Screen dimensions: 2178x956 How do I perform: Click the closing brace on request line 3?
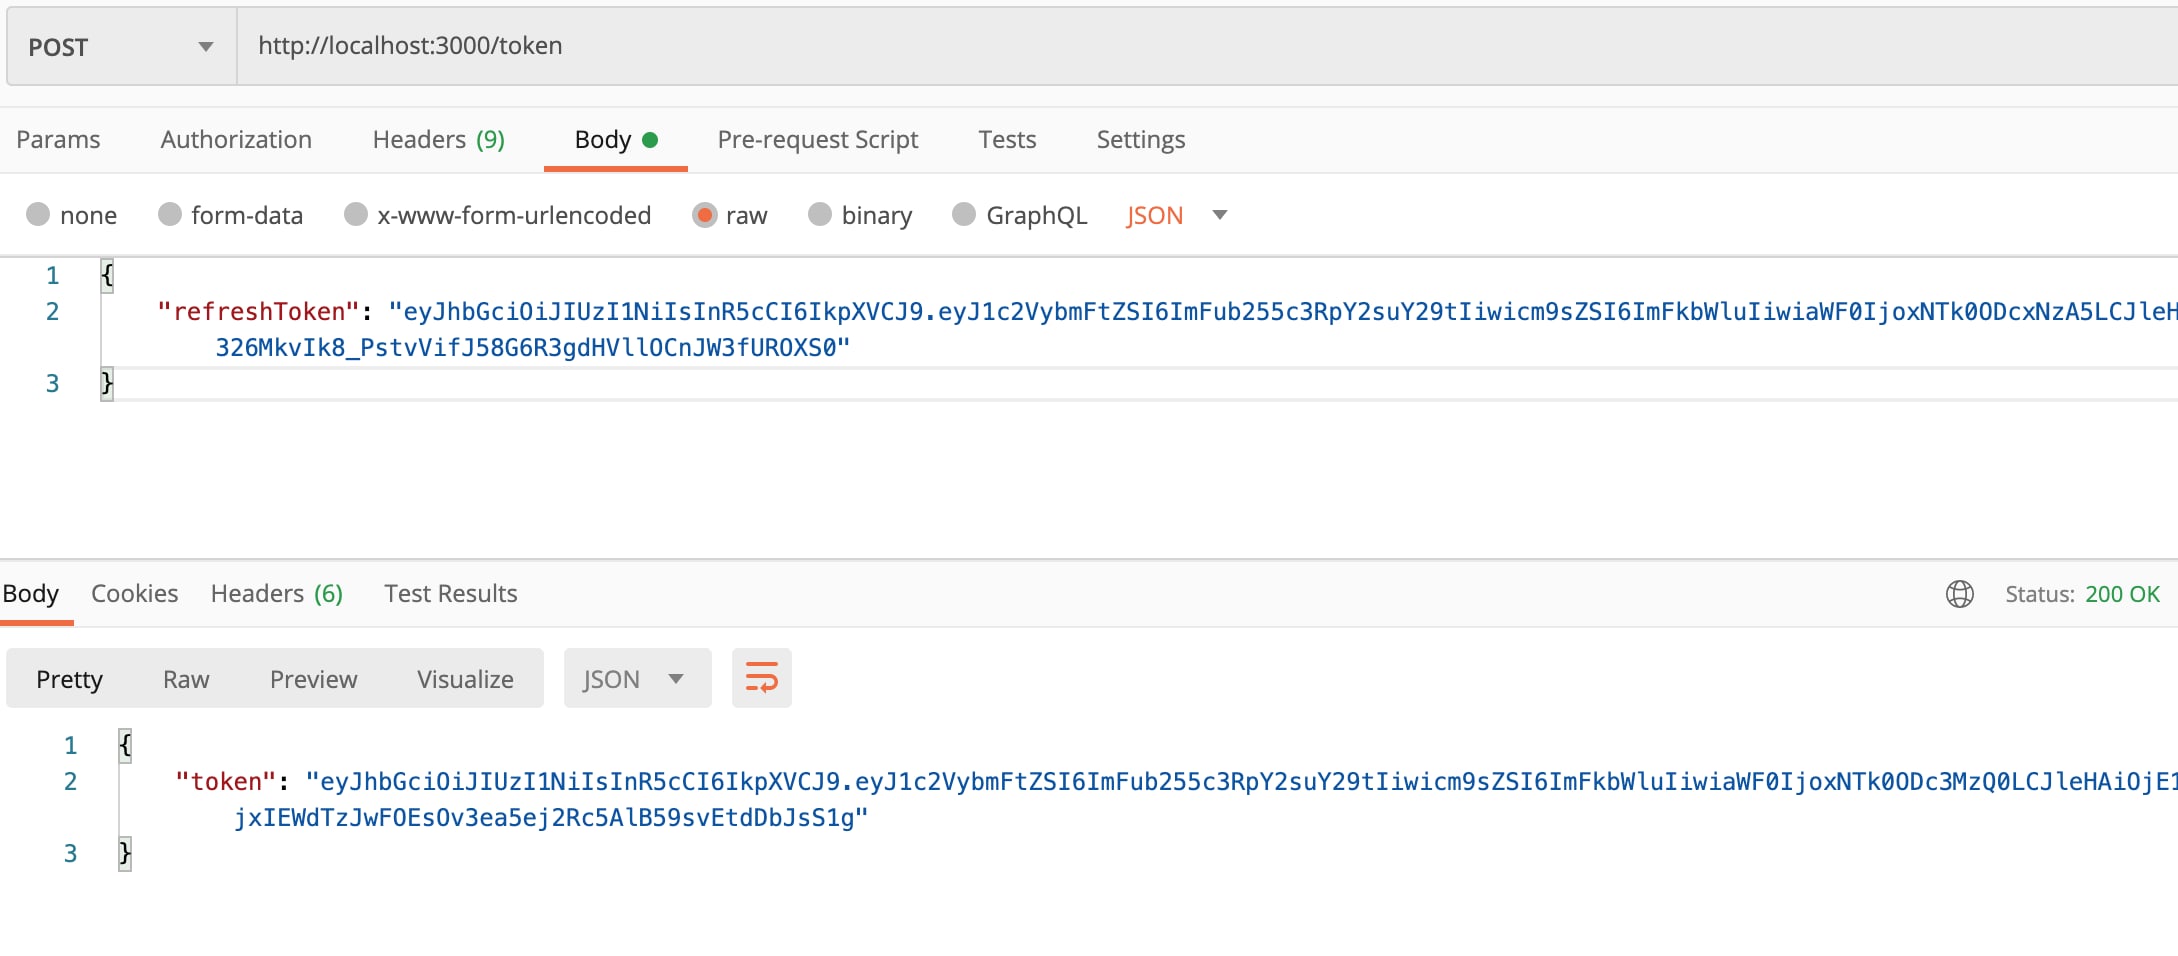[107, 384]
